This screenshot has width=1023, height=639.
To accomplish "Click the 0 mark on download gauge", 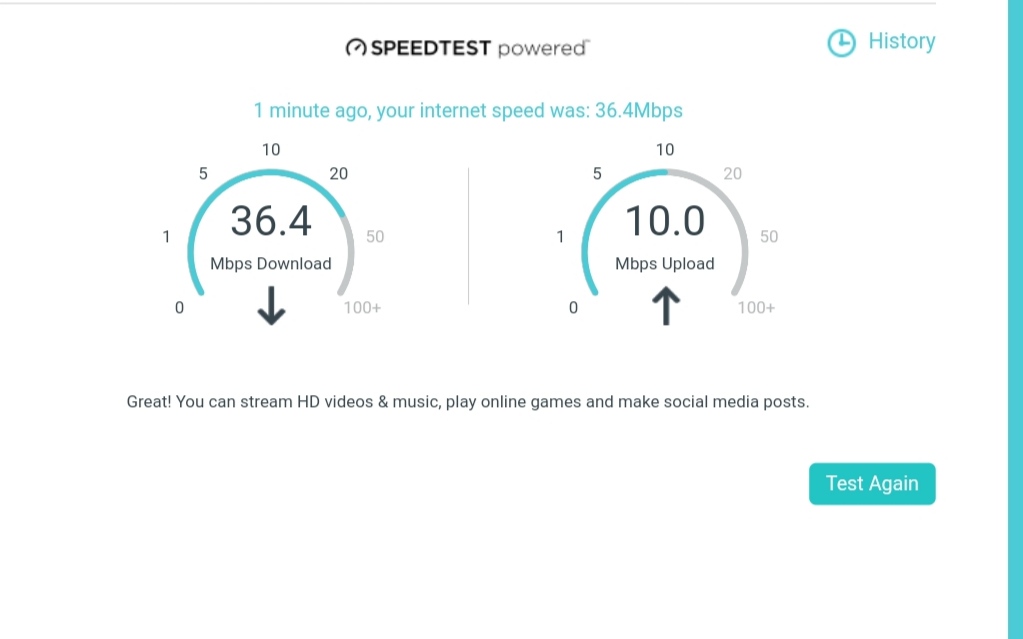I will tap(179, 307).
